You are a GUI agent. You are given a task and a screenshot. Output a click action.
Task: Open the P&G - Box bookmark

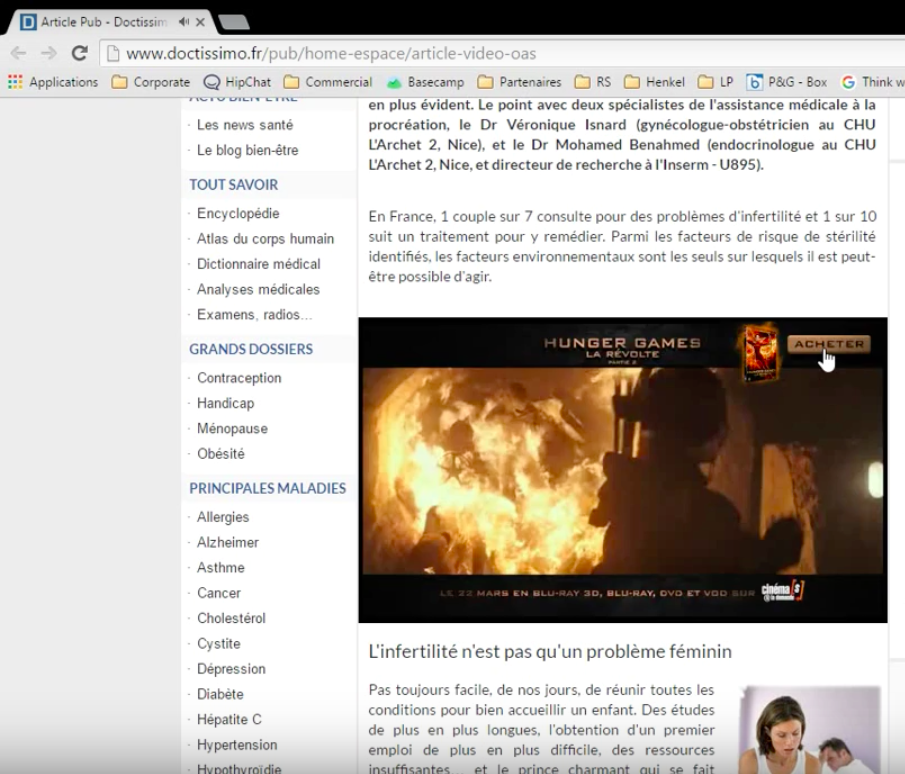[787, 82]
